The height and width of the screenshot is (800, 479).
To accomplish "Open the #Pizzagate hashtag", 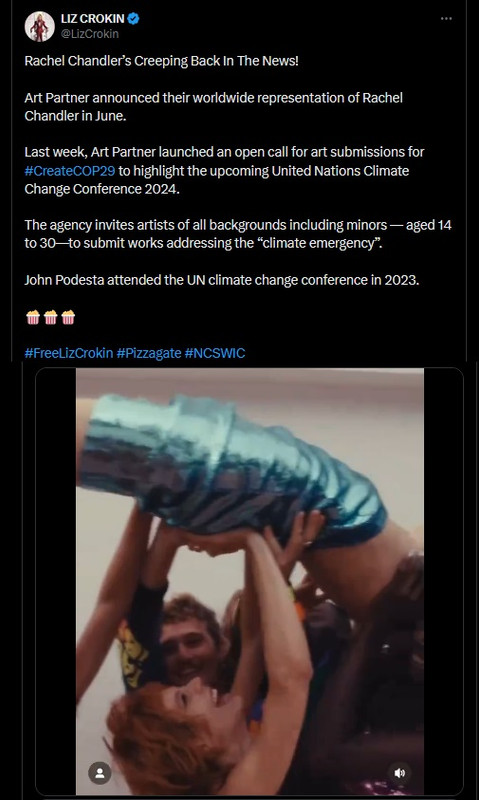I will (149, 353).
